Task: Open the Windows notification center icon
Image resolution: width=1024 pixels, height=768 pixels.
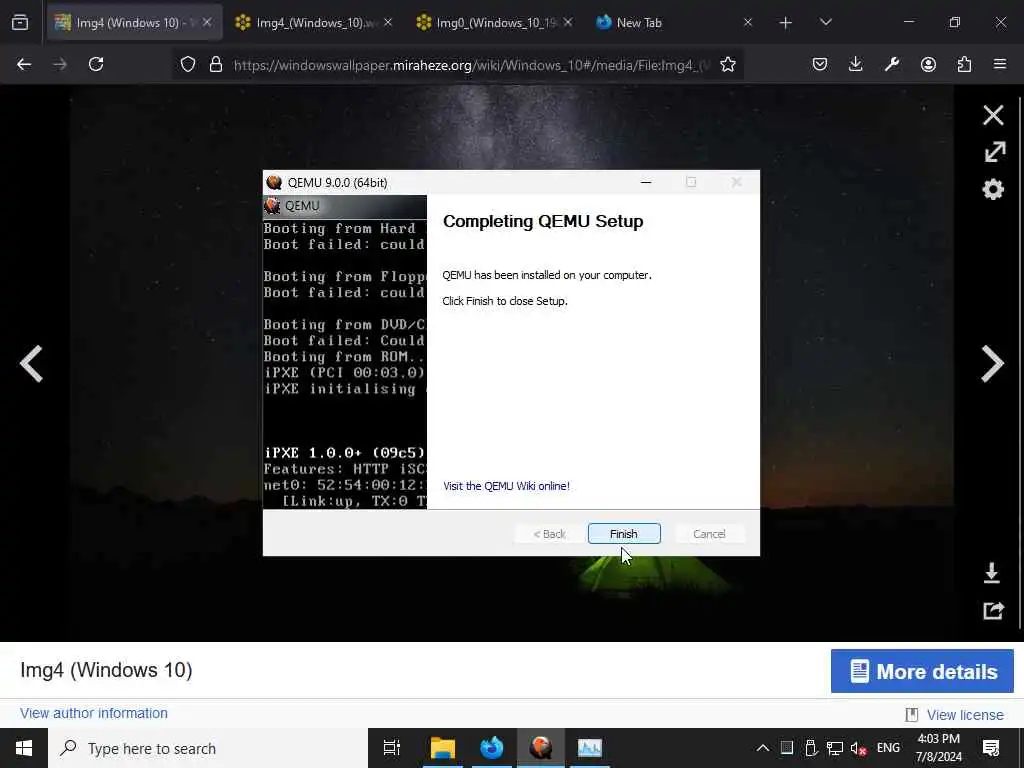Action: 991,748
